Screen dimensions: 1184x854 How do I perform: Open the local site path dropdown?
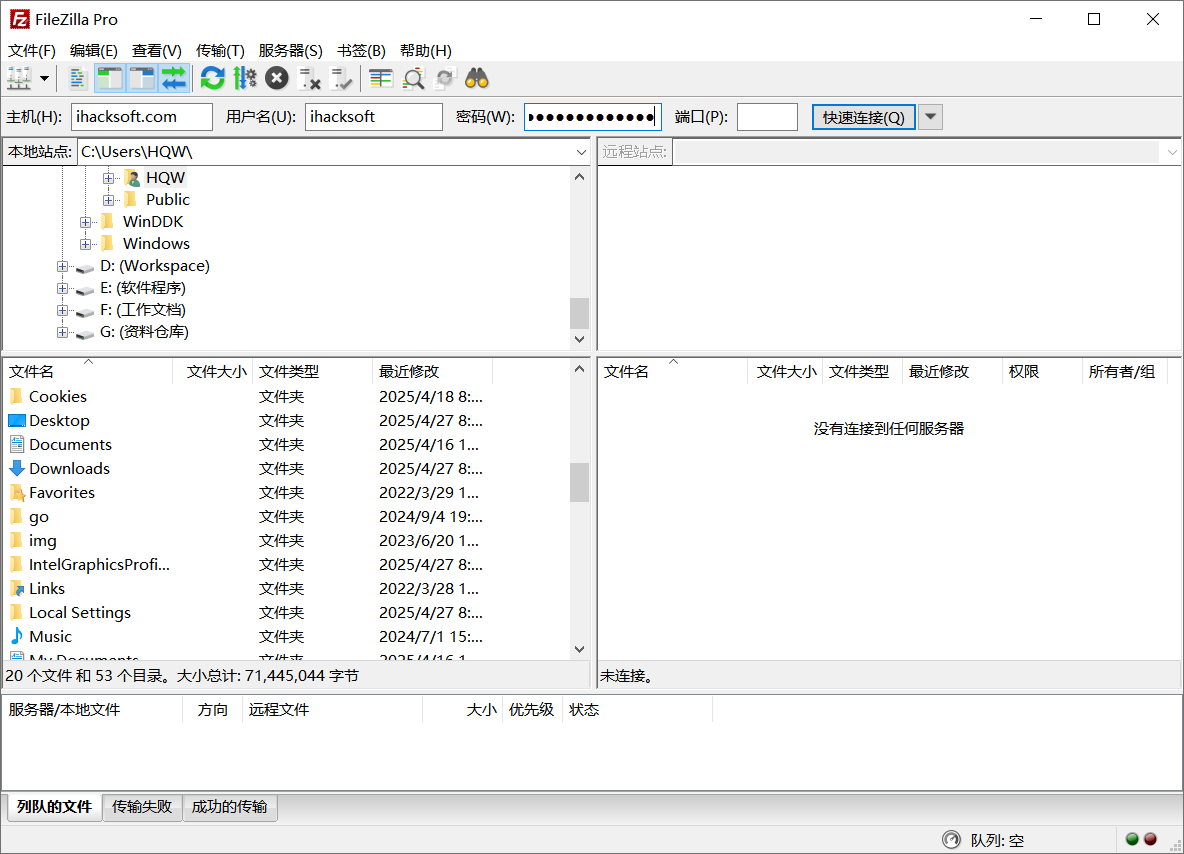(581, 152)
